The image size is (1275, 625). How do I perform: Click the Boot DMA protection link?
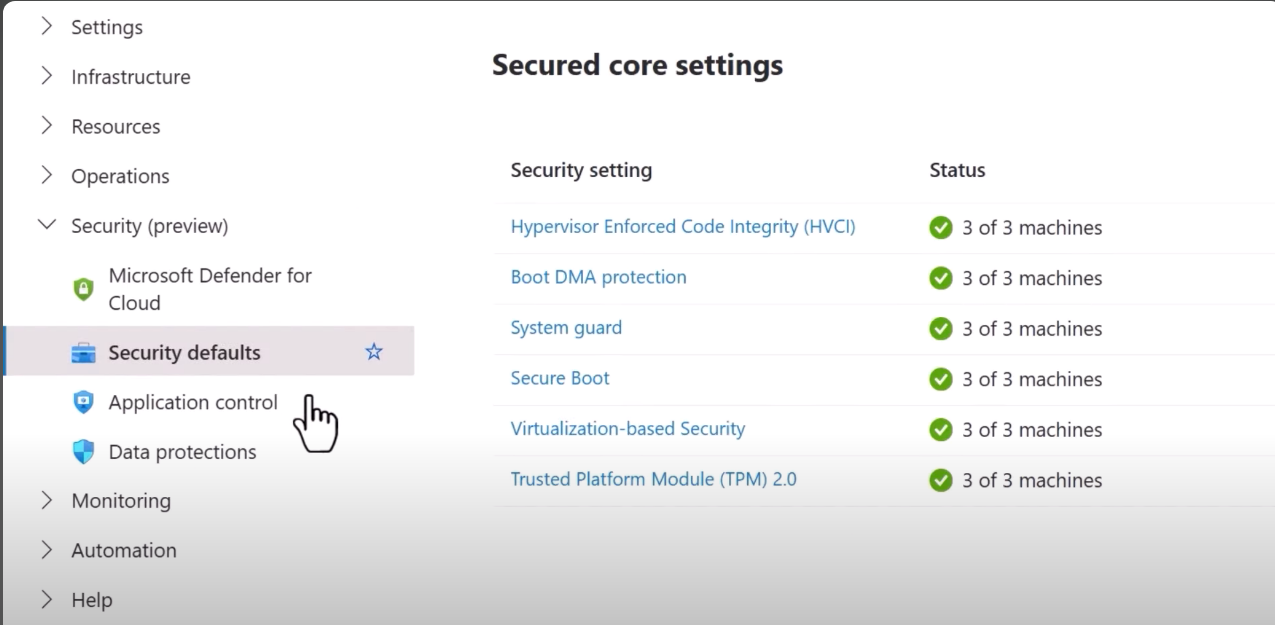(x=598, y=277)
